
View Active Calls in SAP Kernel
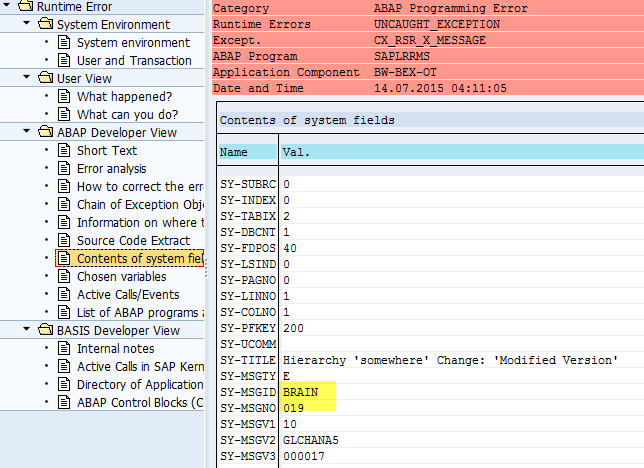(x=140, y=367)
